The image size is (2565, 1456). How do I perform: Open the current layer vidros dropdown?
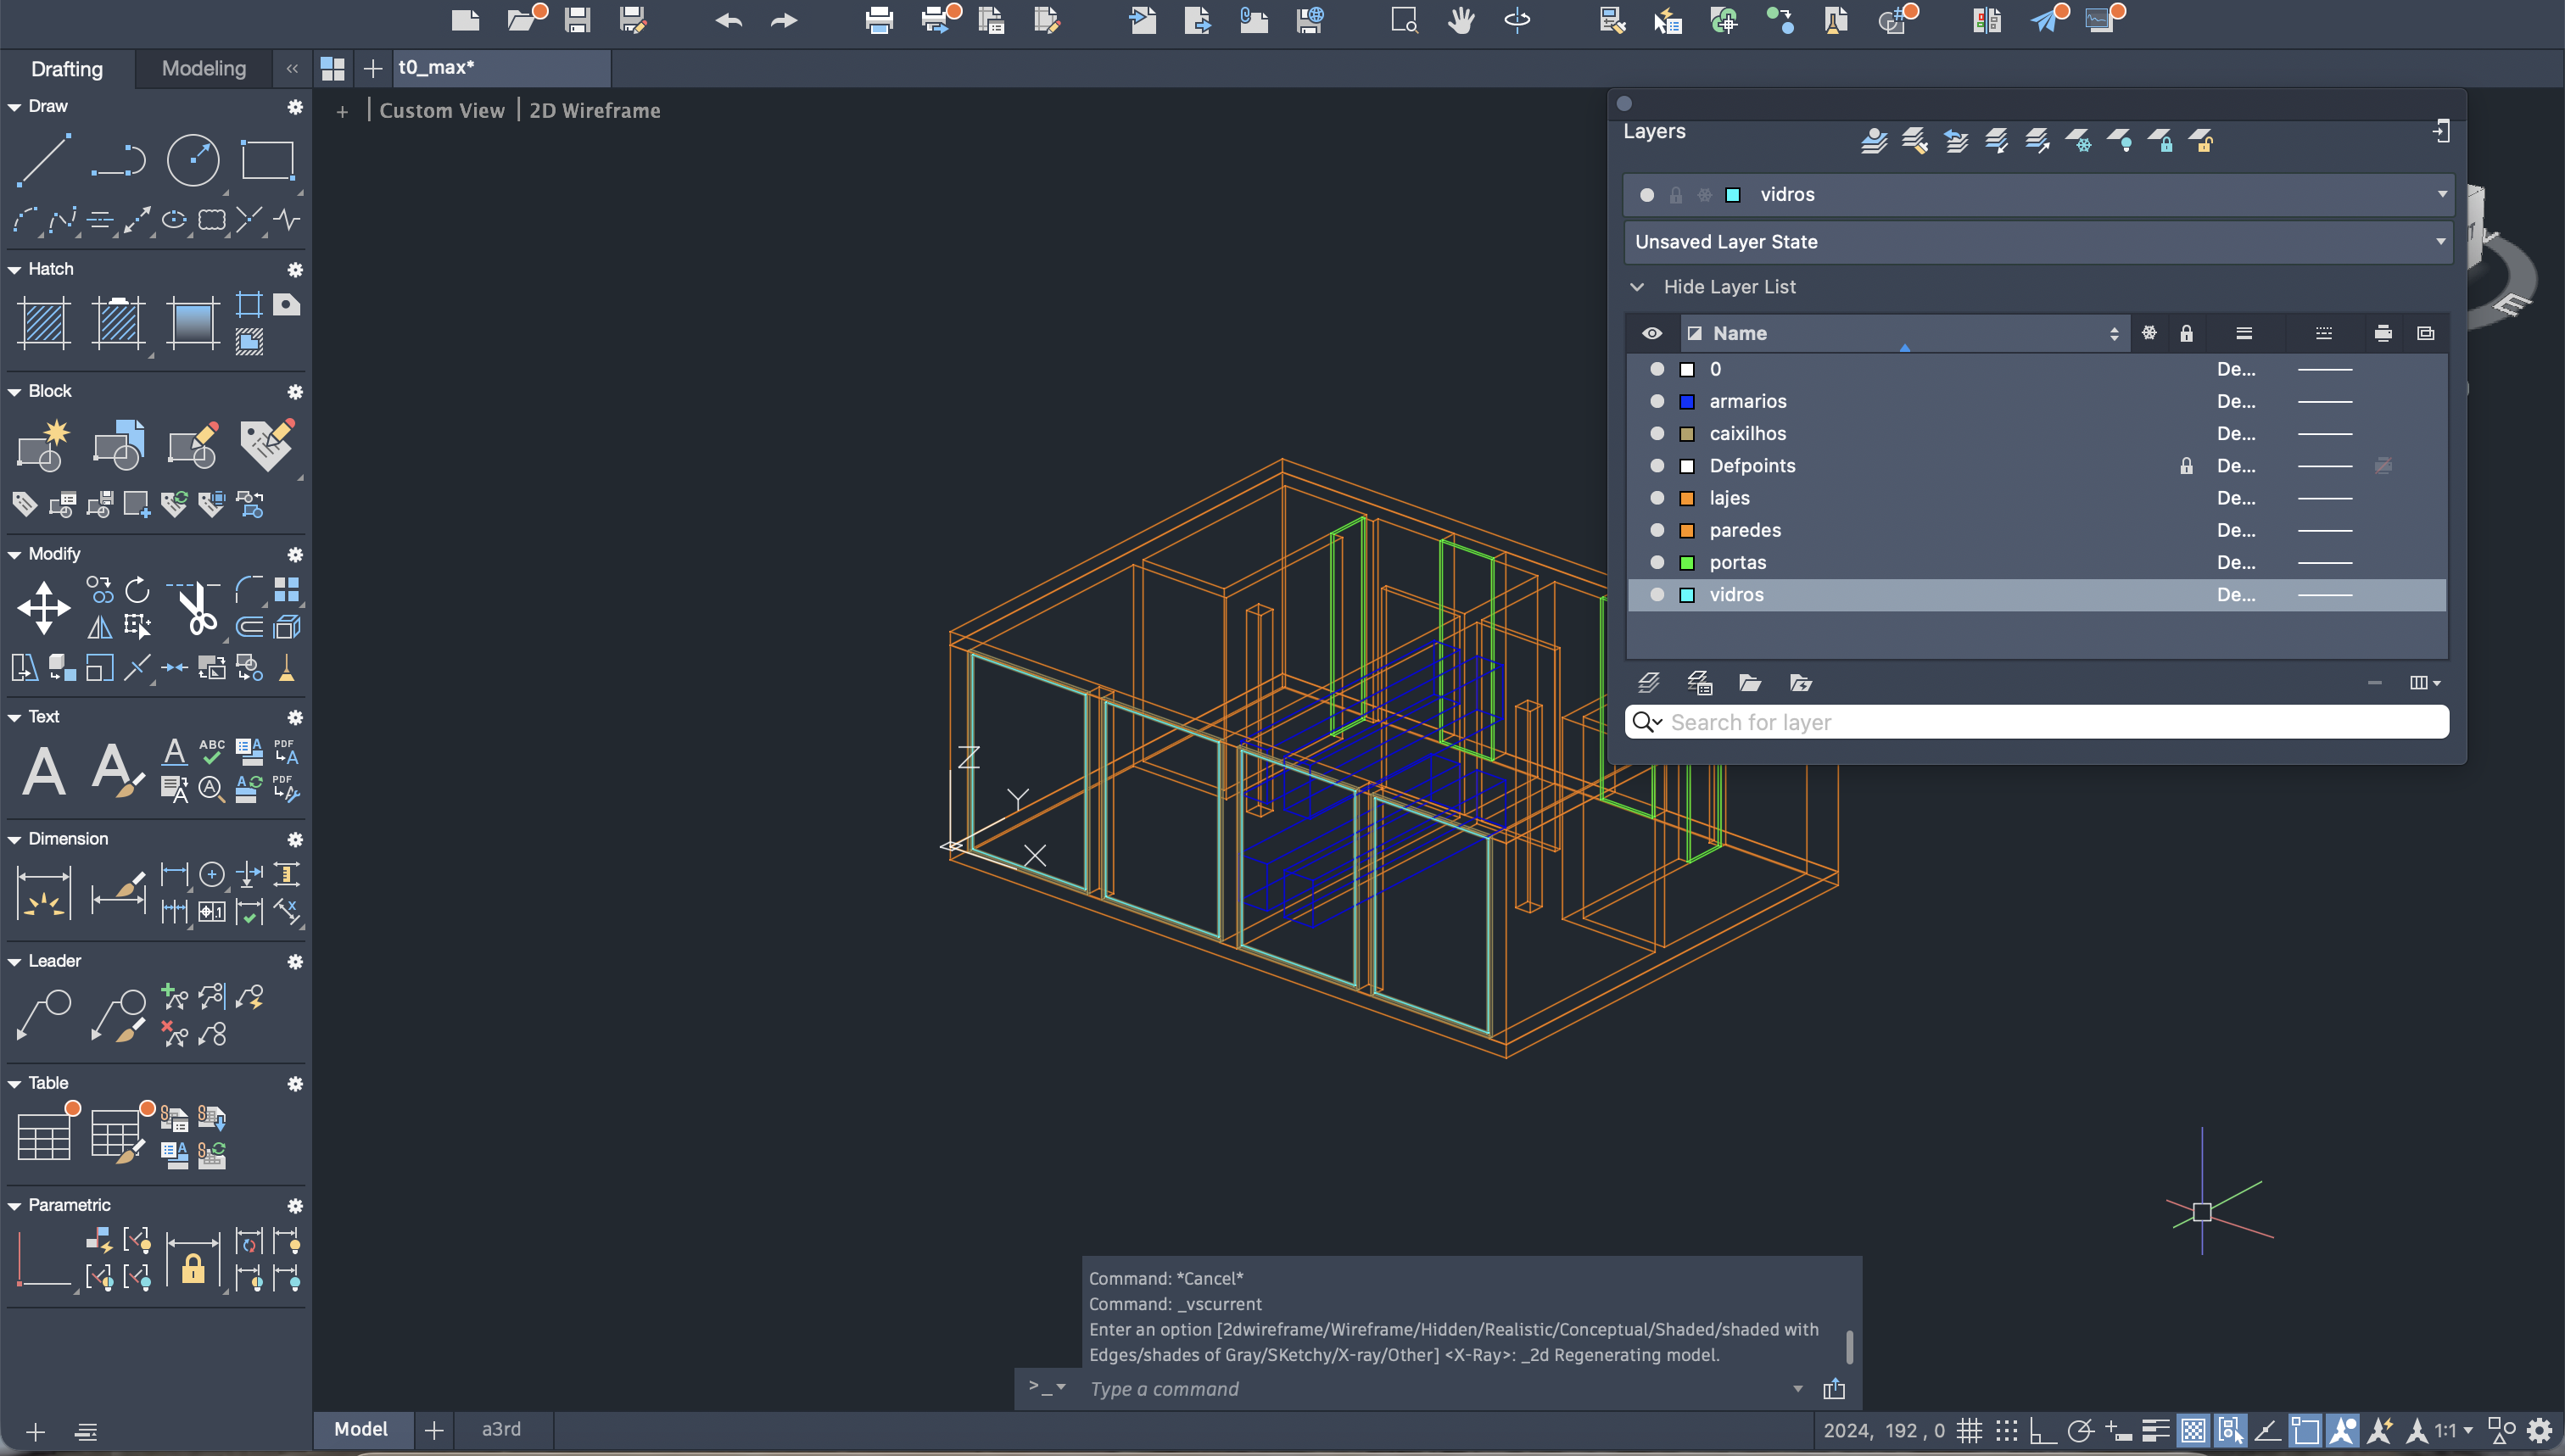click(2442, 194)
